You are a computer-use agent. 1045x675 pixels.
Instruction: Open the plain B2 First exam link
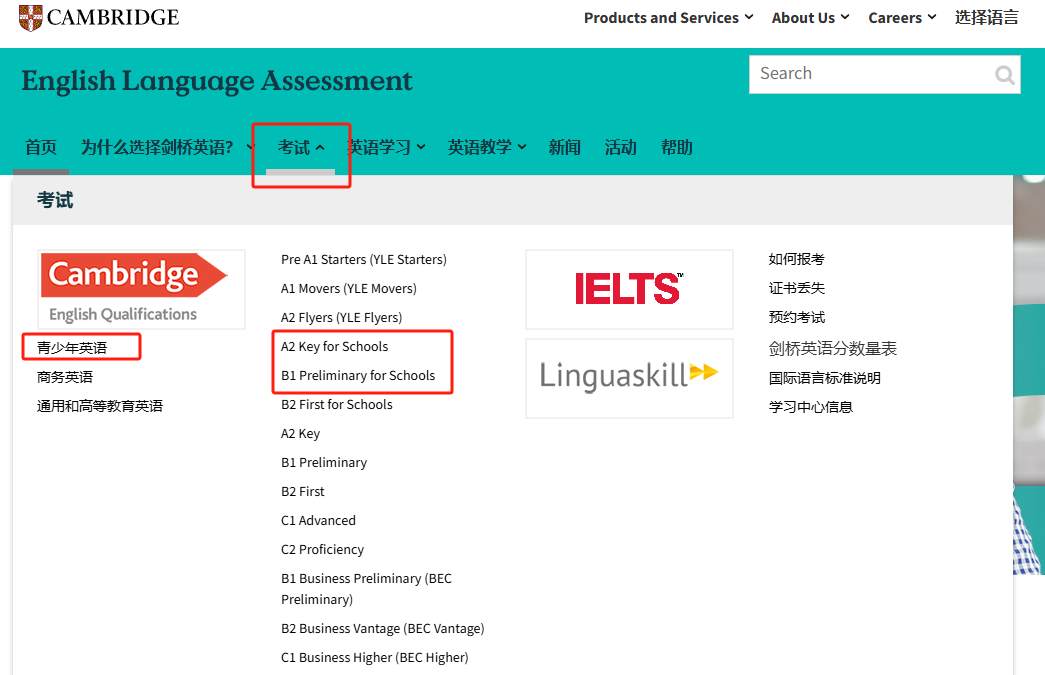303,492
